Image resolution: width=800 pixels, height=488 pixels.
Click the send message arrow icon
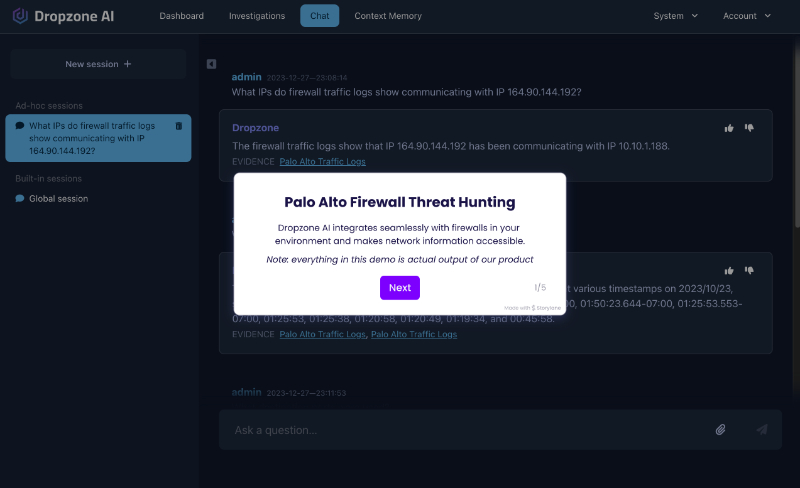click(x=762, y=430)
